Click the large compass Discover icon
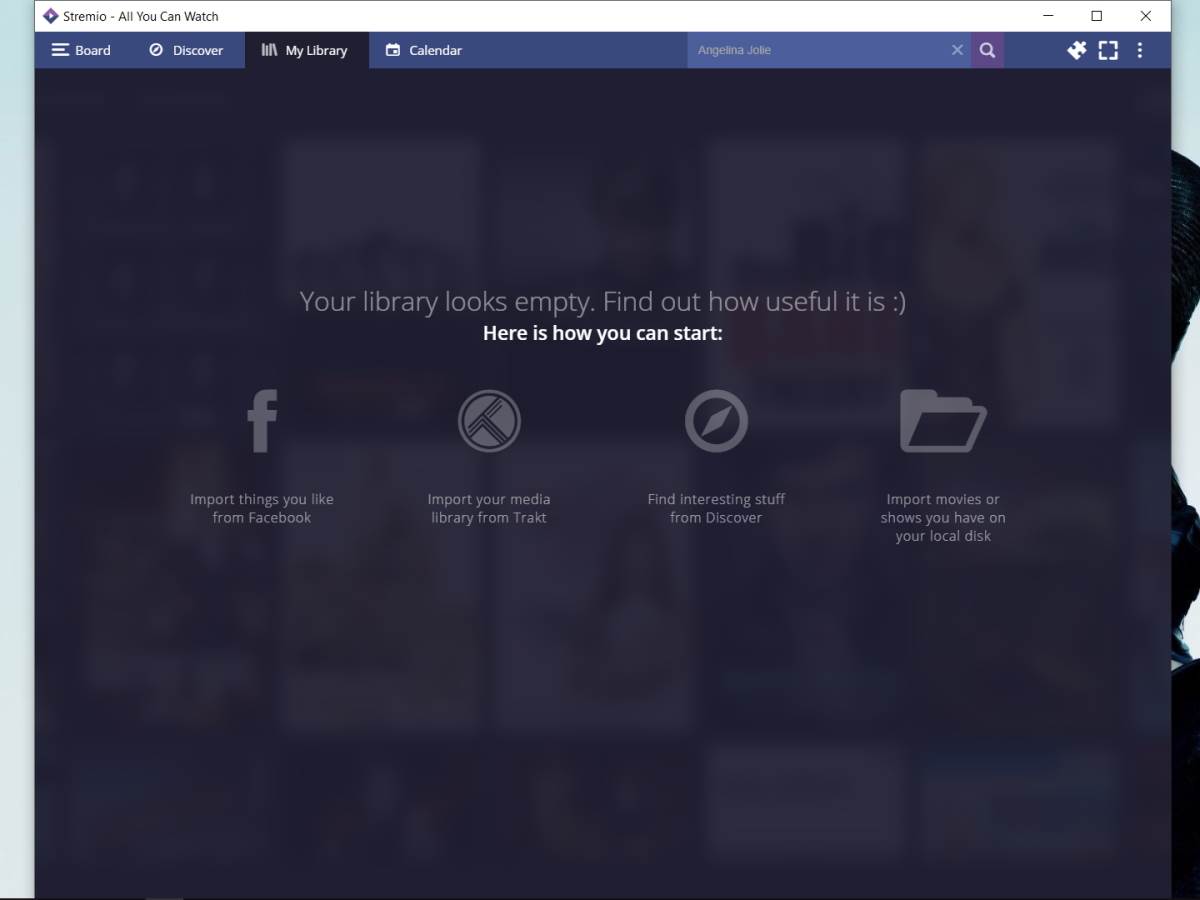The height and width of the screenshot is (900, 1200). coord(716,421)
